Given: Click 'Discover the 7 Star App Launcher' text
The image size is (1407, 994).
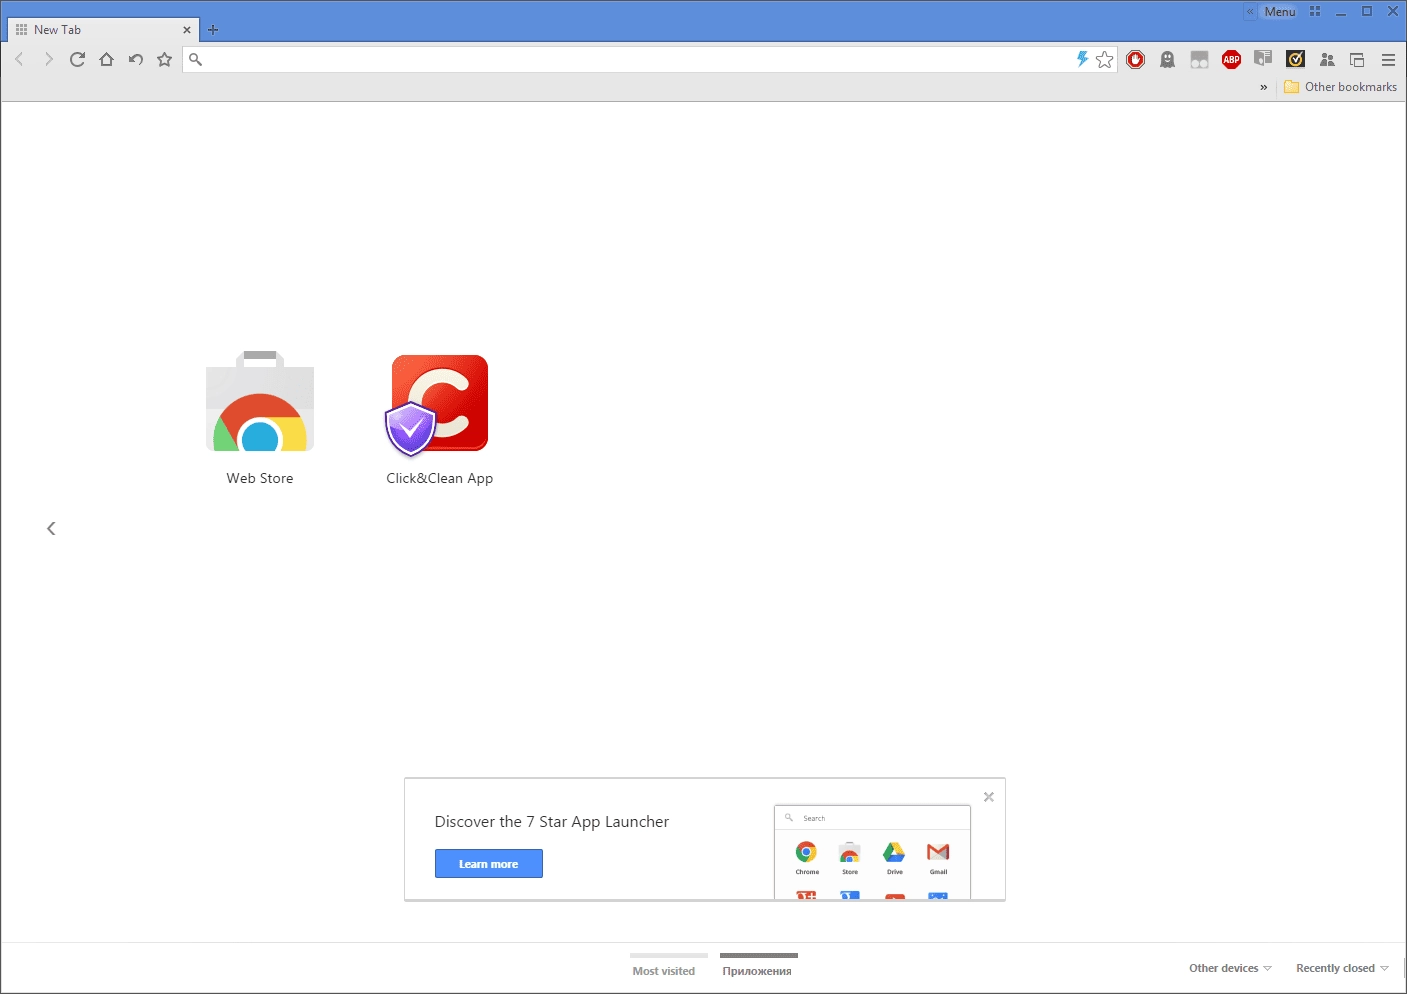Looking at the screenshot, I should [552, 822].
